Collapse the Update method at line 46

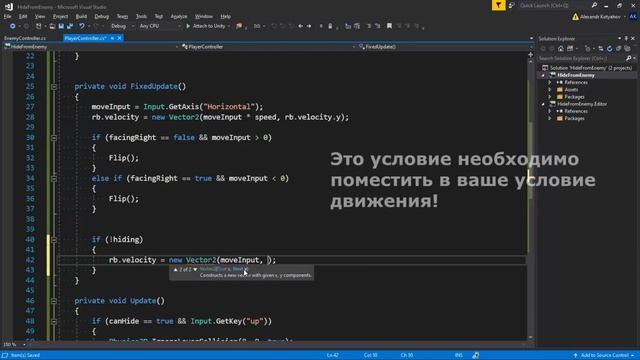point(54,301)
